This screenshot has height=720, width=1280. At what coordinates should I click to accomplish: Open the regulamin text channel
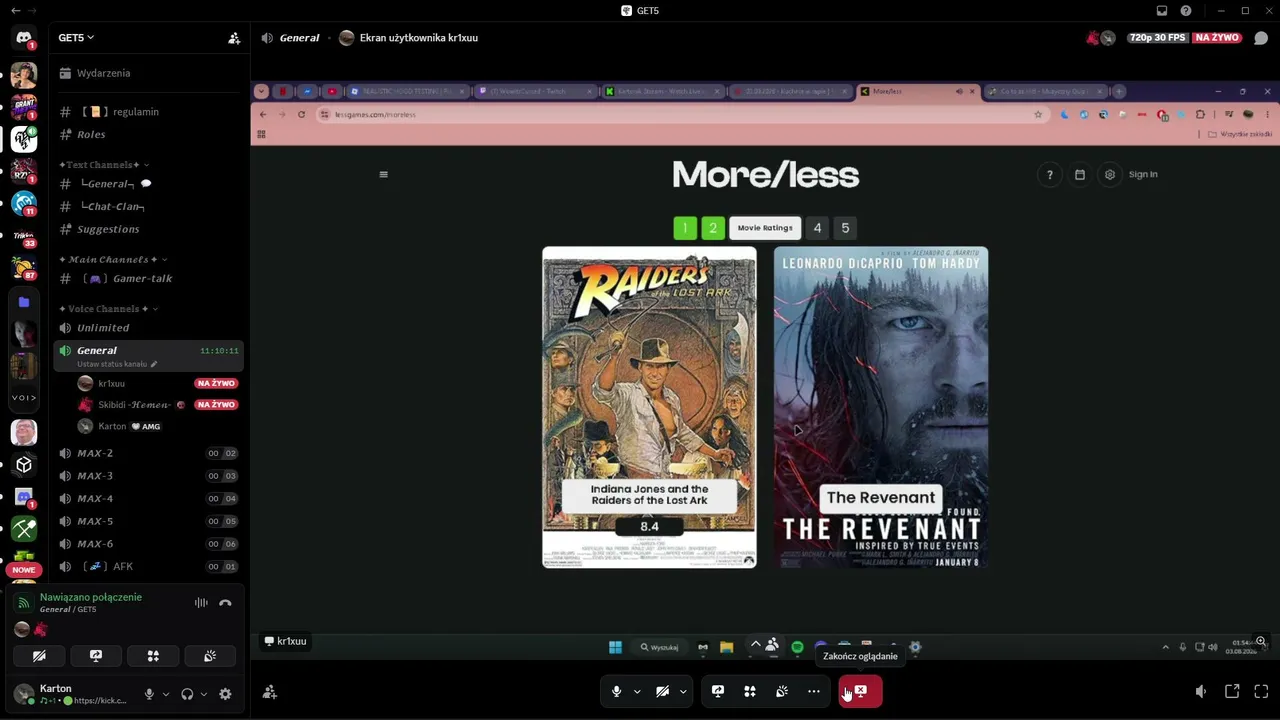148,112
